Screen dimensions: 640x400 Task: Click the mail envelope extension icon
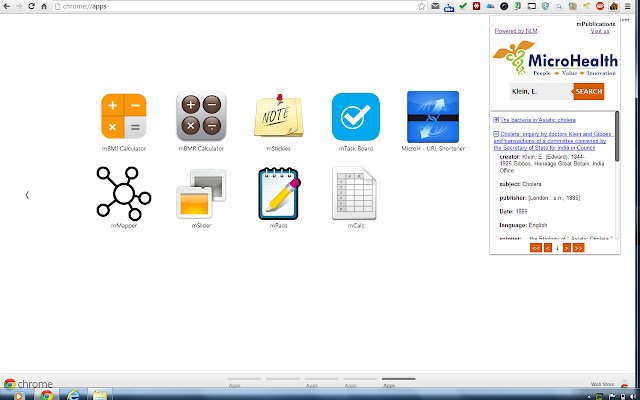pyautogui.click(x=436, y=6)
